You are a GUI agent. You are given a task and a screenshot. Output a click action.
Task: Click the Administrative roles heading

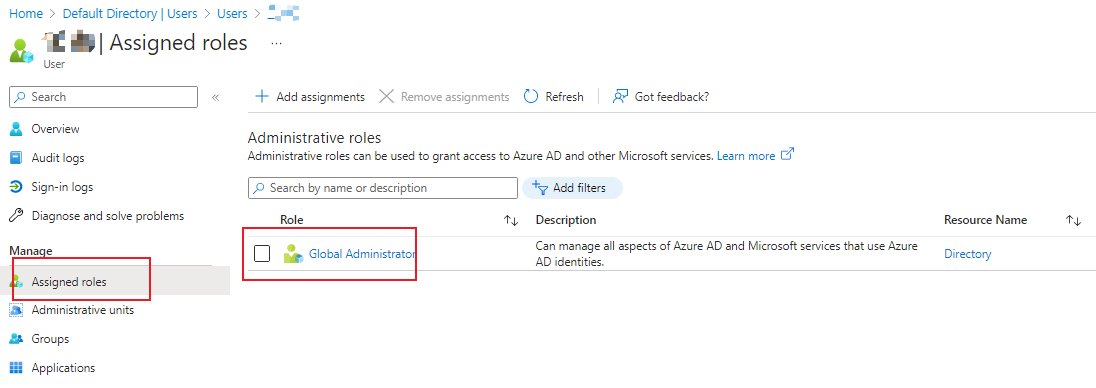(x=315, y=138)
